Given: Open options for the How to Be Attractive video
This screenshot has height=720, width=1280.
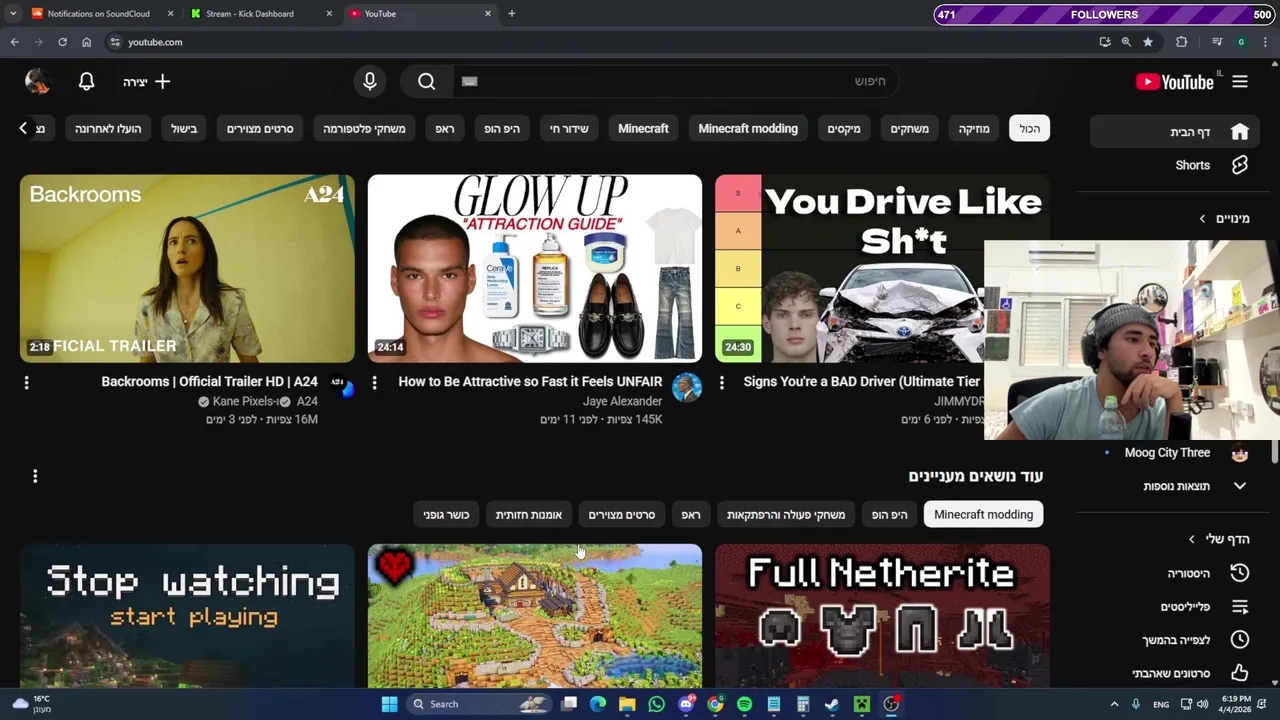Looking at the screenshot, I should [374, 382].
